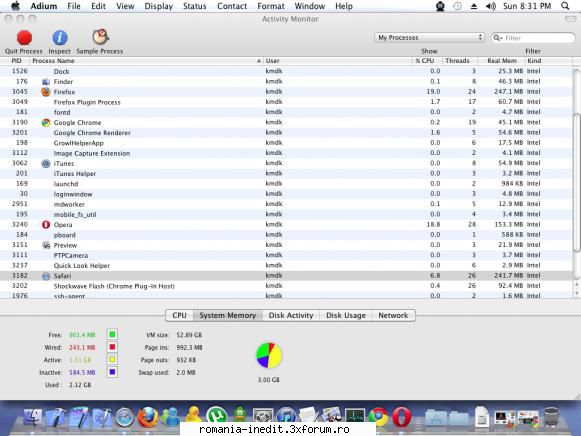Sort by the Kind column header
Screen dimensions: 581x436
pyautogui.click(x=548, y=61)
